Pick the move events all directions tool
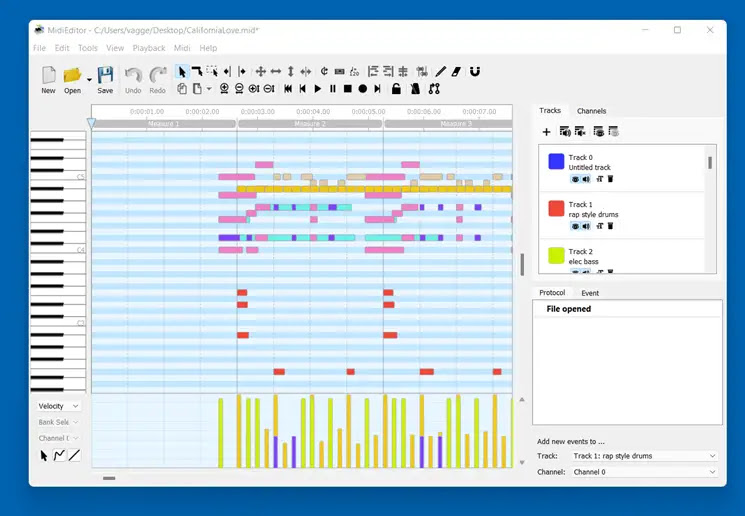Screen dimensions: 745x516 (x=260, y=72)
